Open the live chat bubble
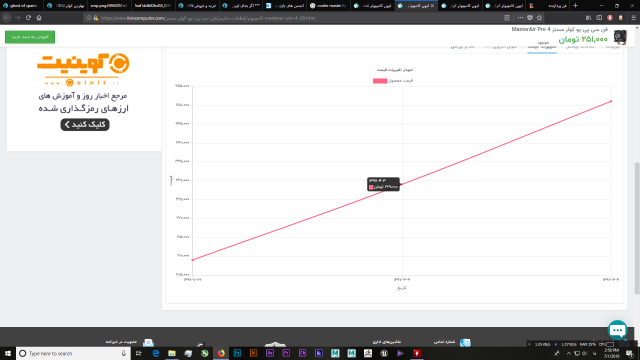The image size is (640, 360). [x=618, y=330]
